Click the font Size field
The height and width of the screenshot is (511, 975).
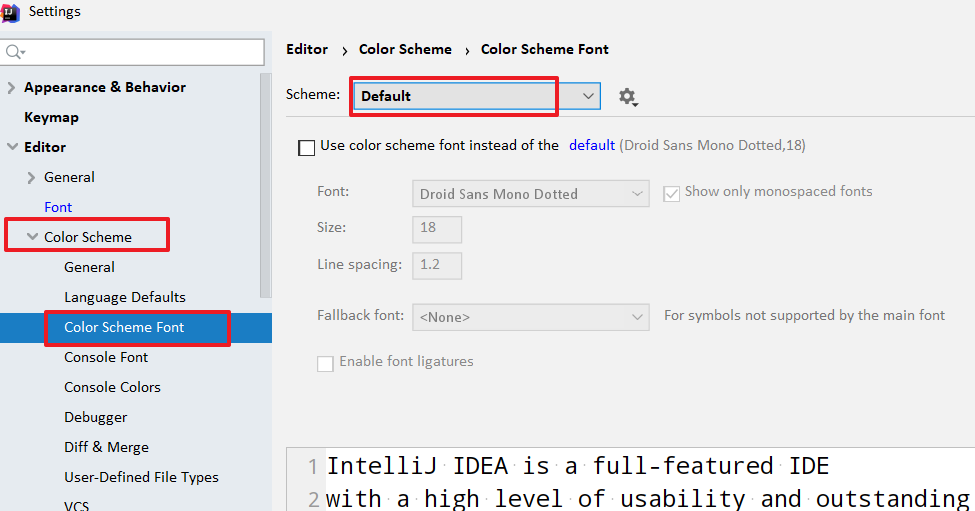[x=437, y=228]
